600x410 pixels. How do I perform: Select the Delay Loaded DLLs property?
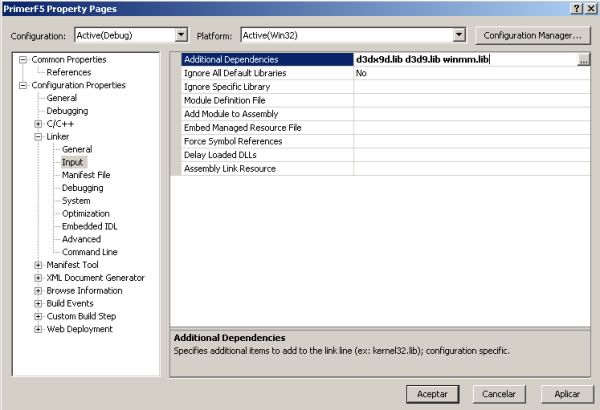[x=267, y=155]
